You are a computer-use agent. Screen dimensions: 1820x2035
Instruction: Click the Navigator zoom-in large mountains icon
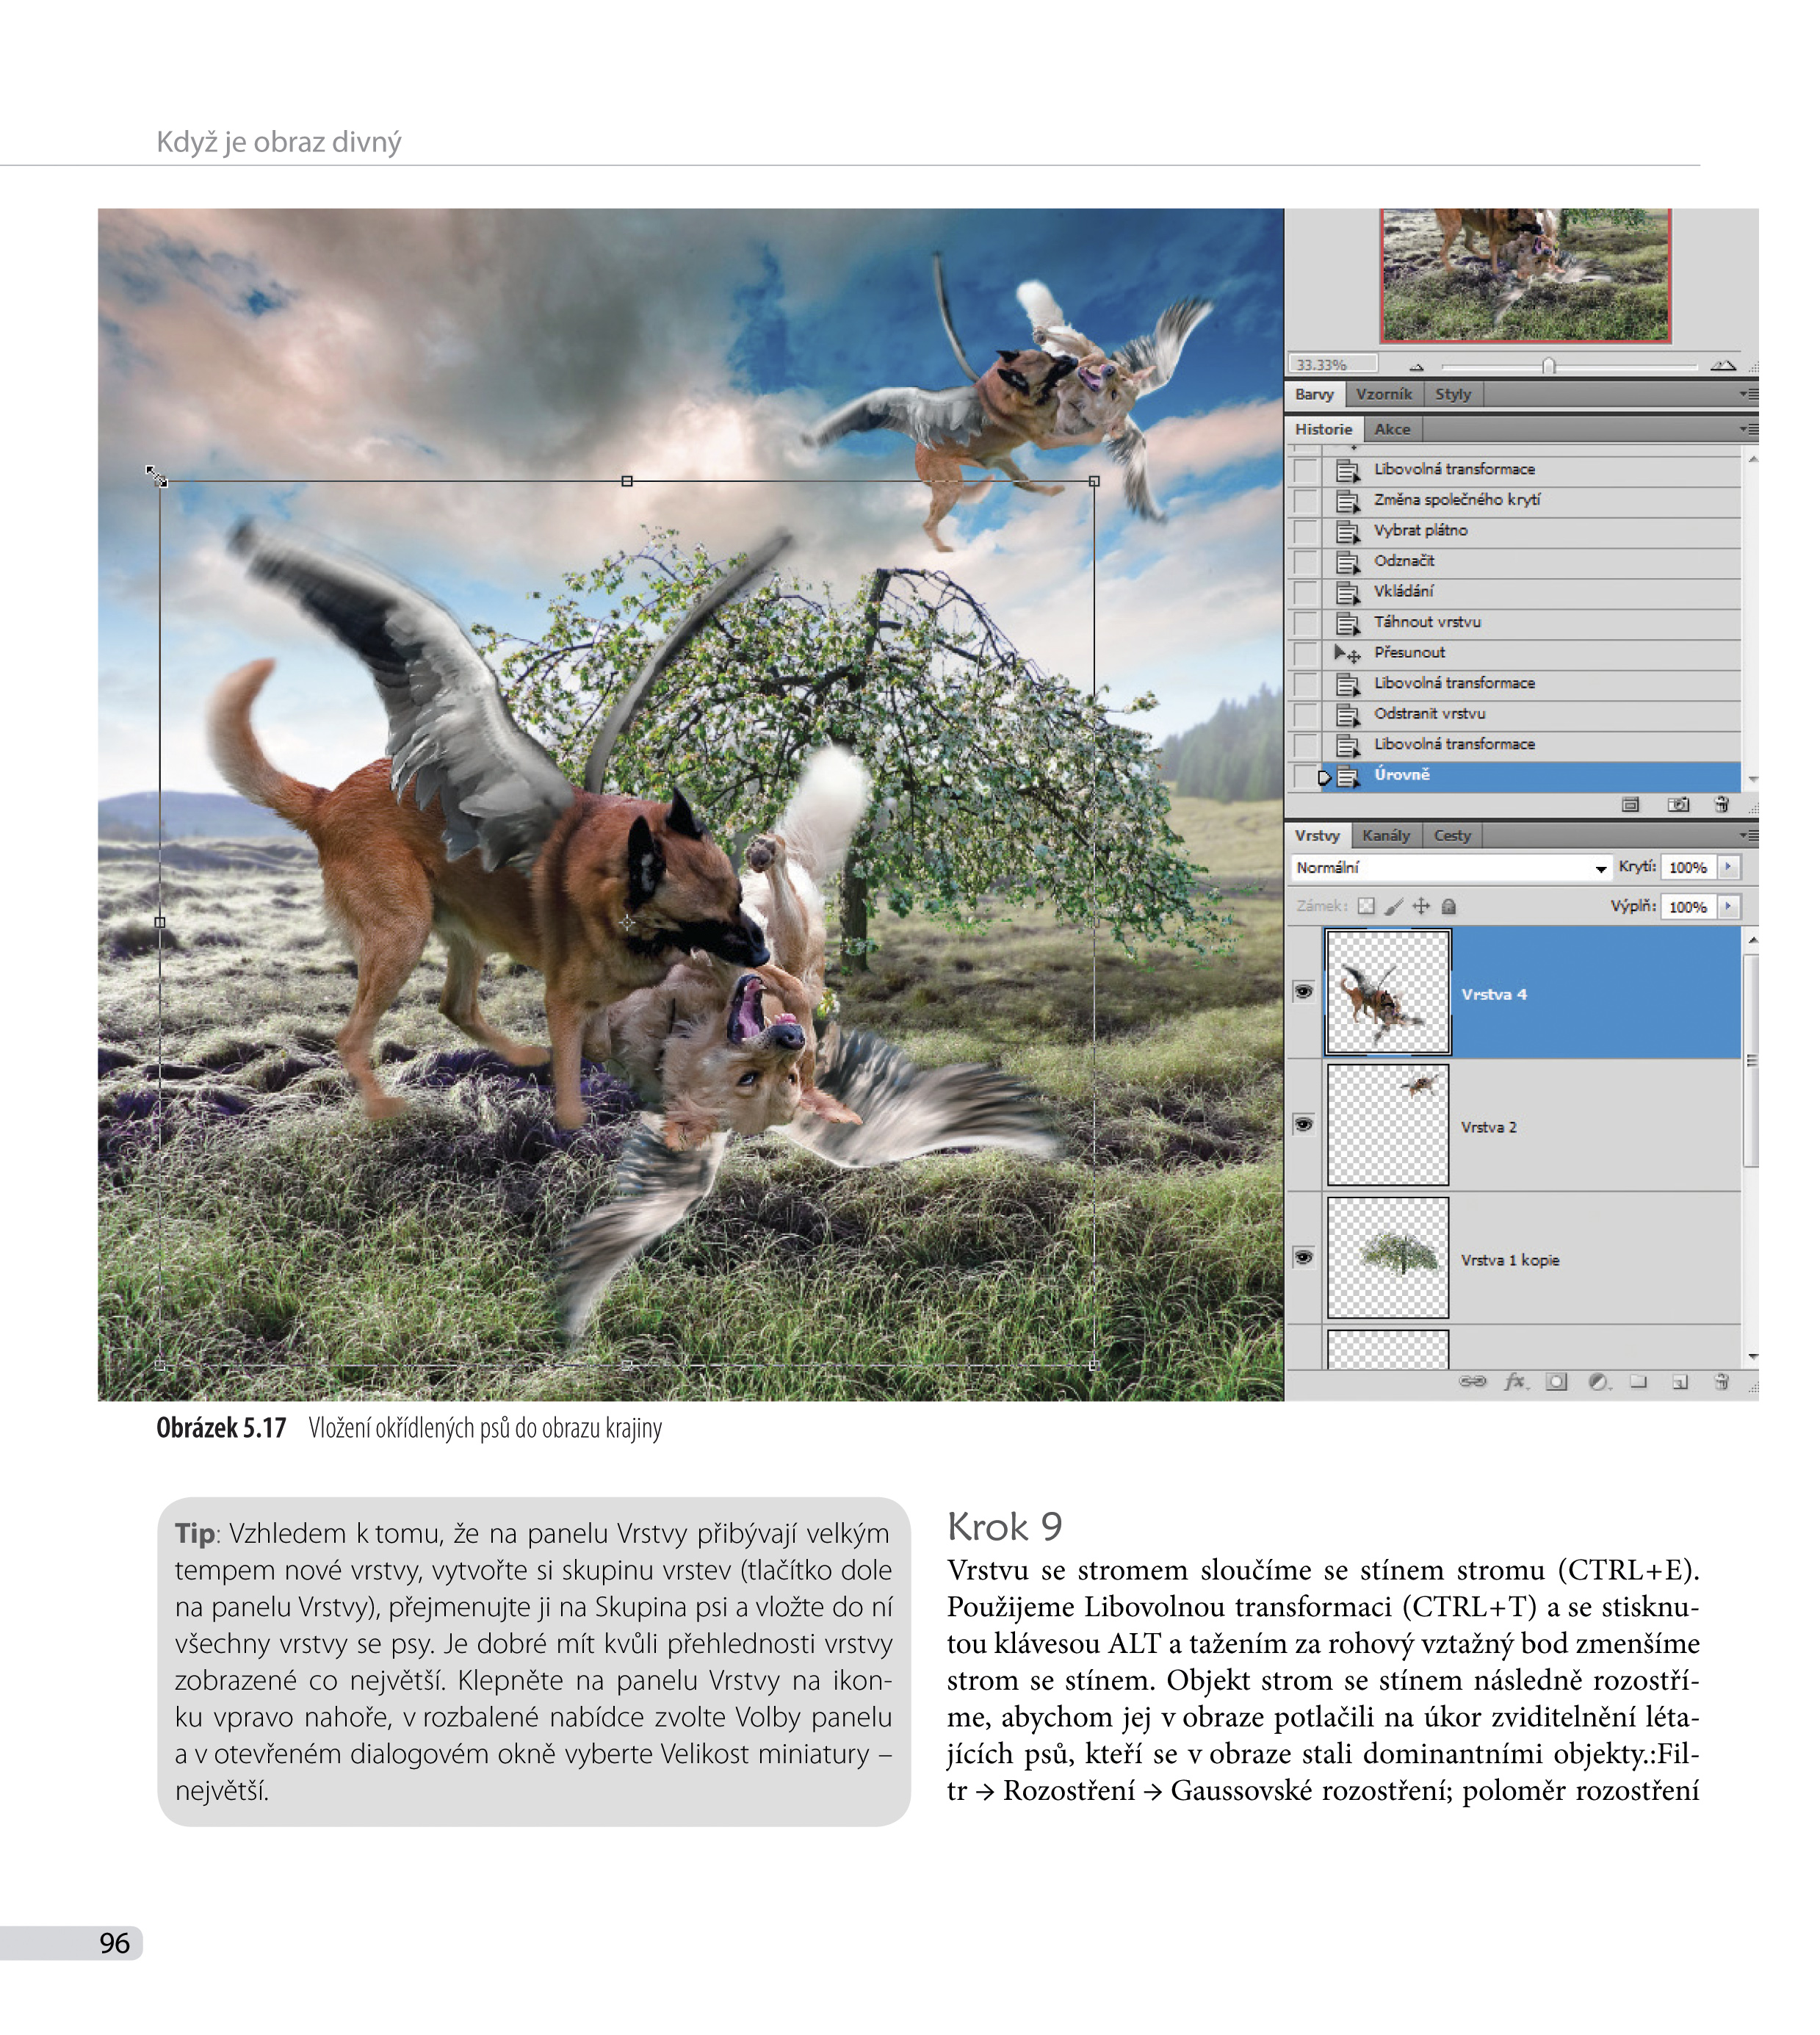[x=1722, y=365]
